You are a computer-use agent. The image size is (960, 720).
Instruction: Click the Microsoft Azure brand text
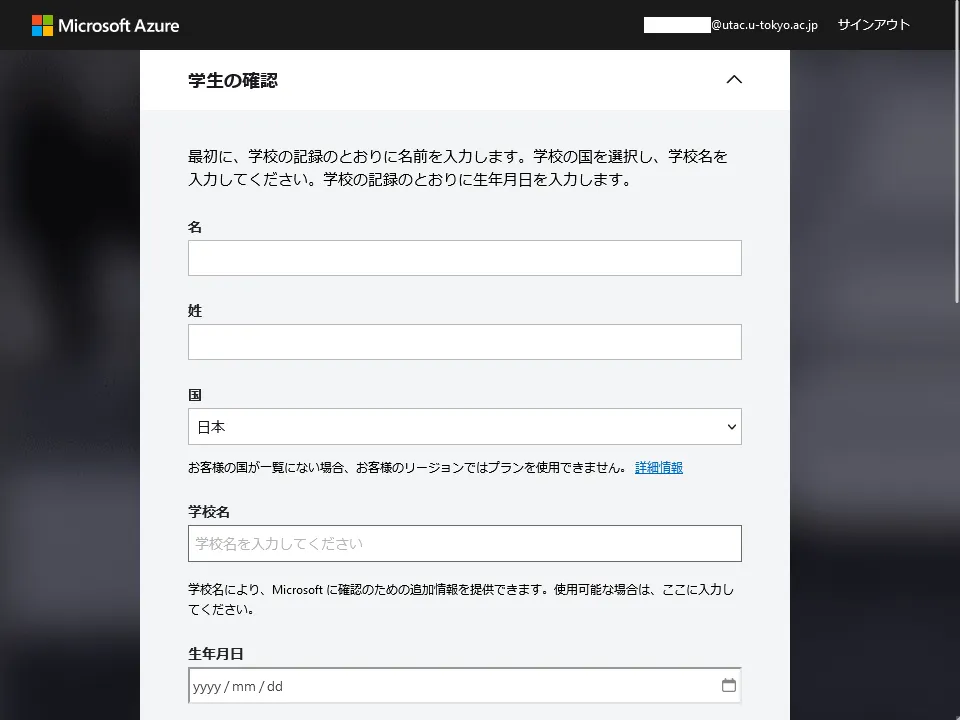tap(119, 25)
